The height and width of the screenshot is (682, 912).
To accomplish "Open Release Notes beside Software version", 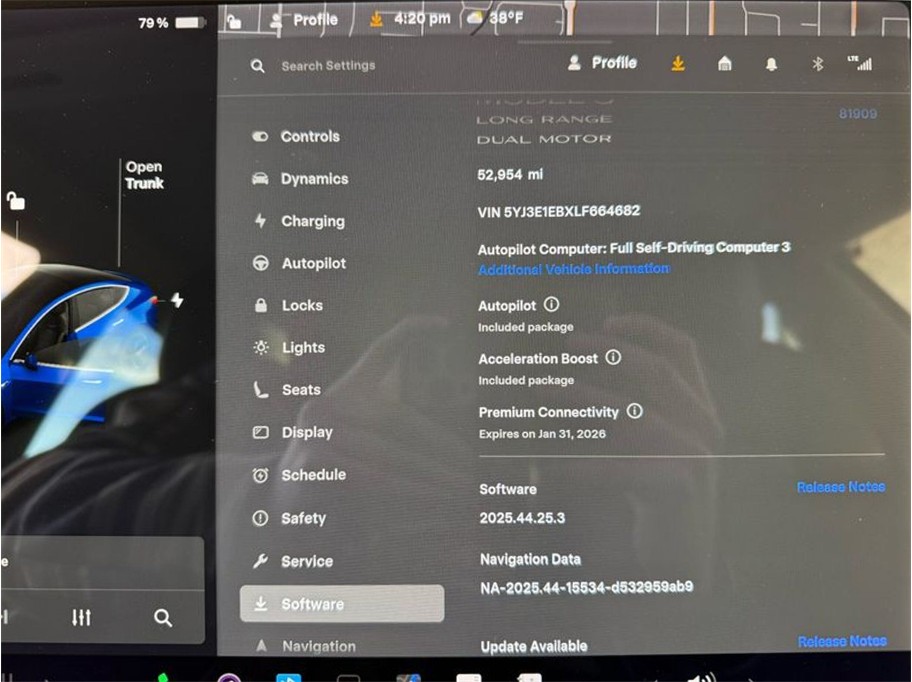I will [x=840, y=487].
